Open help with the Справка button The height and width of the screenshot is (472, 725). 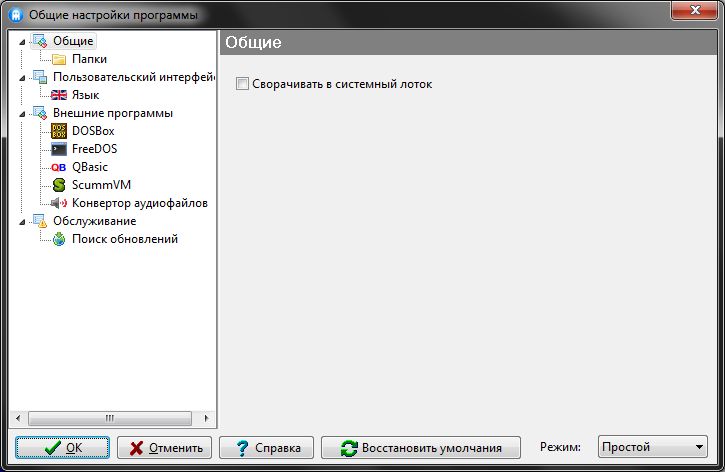[266, 447]
